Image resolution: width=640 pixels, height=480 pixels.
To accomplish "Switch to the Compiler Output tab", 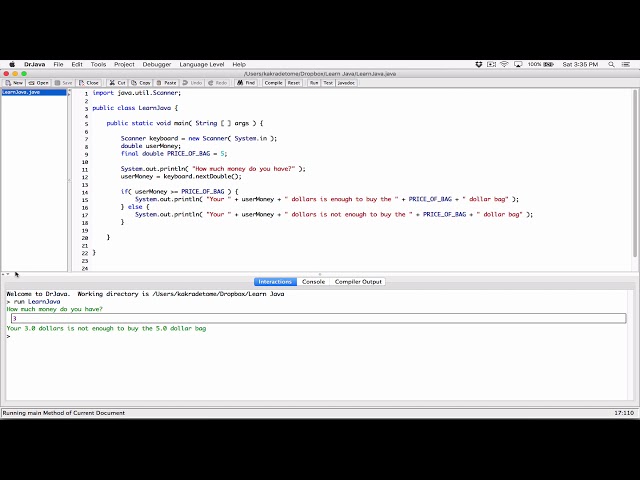I will point(358,282).
